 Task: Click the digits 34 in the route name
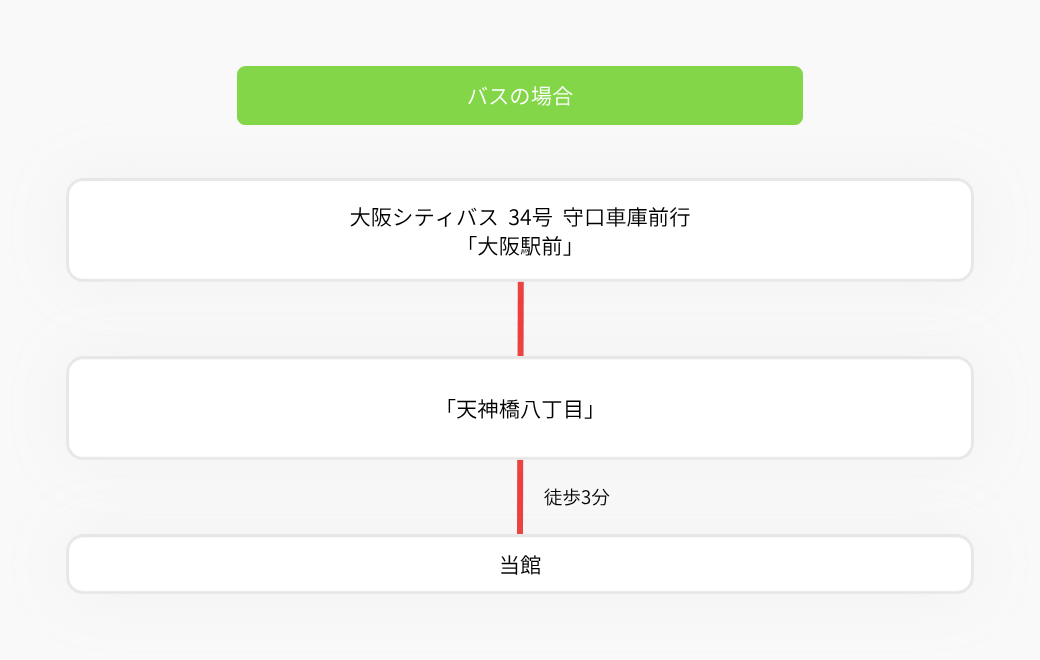pos(519,218)
